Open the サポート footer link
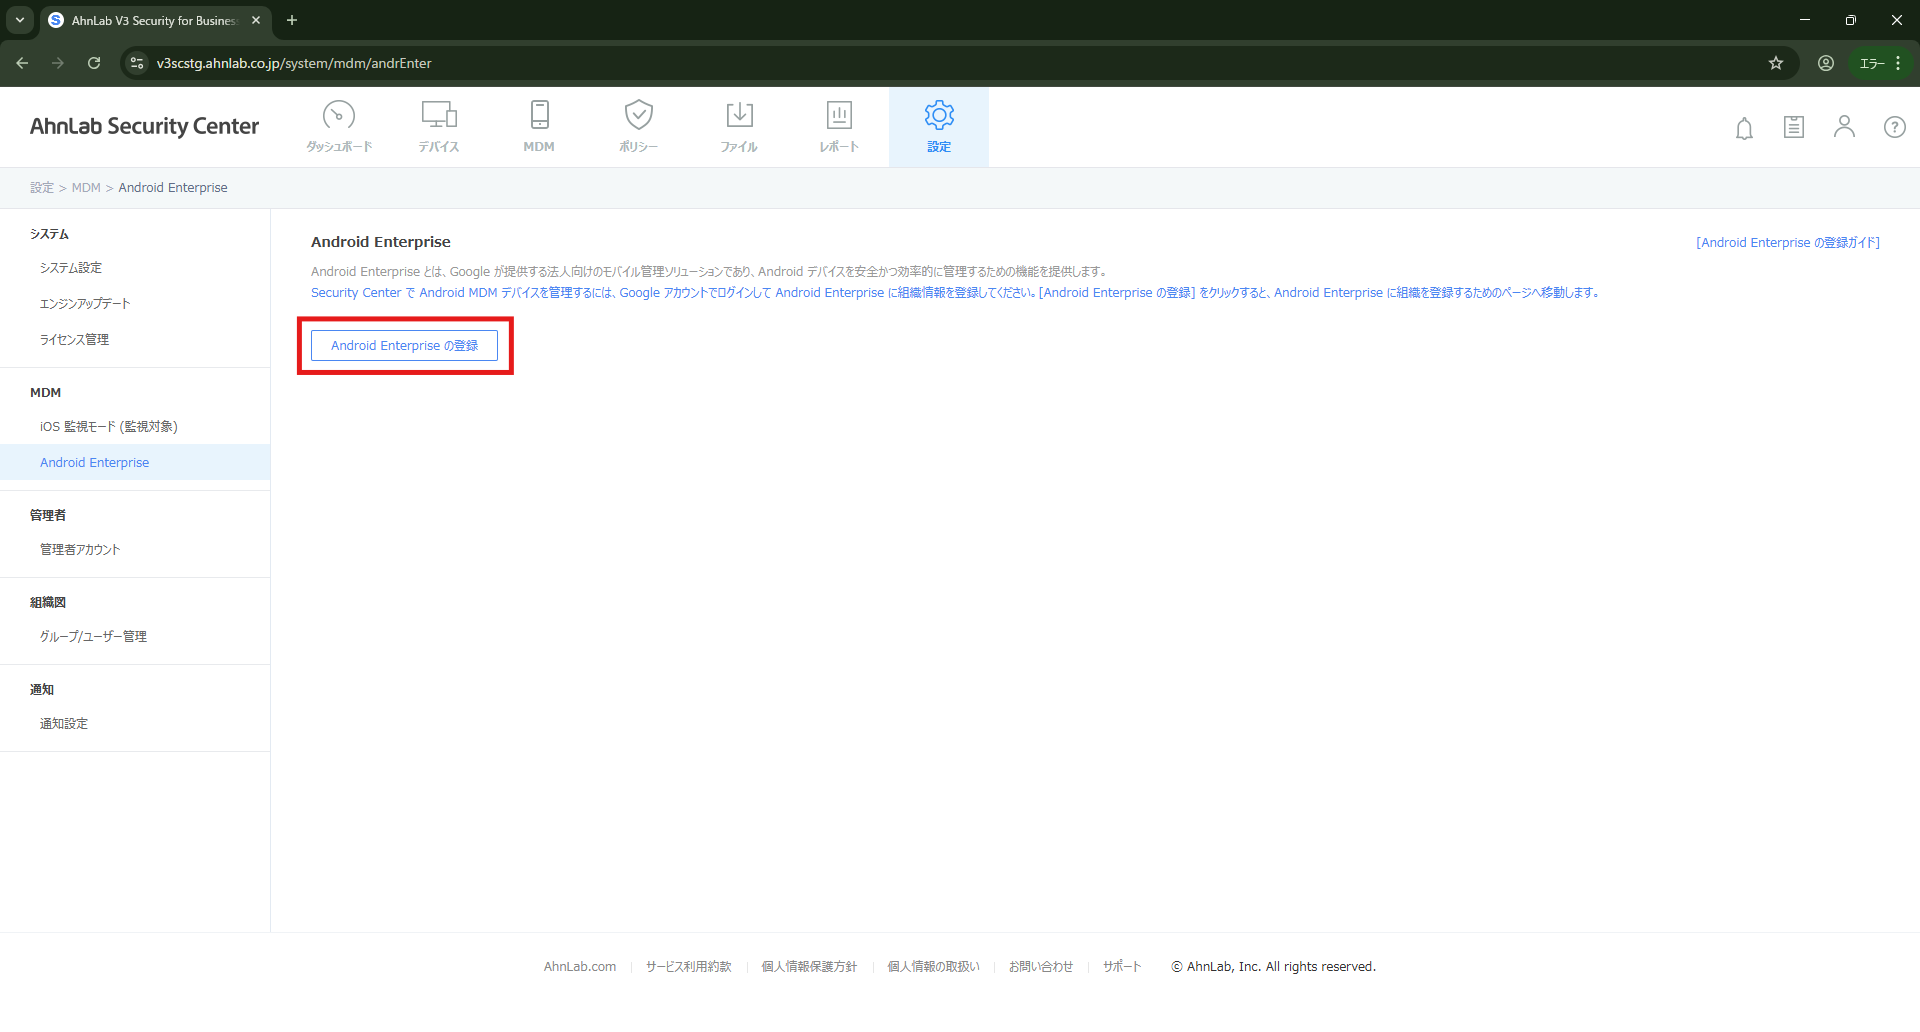 pyautogui.click(x=1122, y=967)
